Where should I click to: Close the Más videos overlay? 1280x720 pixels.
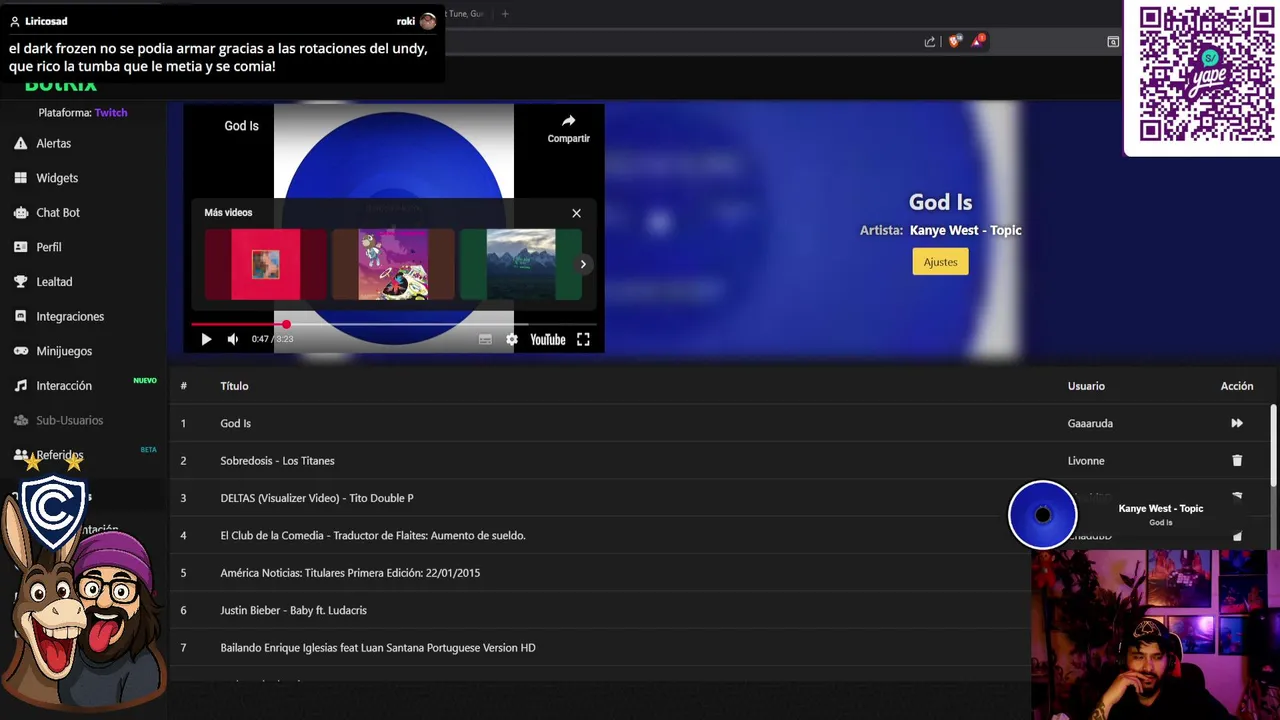[x=576, y=213]
